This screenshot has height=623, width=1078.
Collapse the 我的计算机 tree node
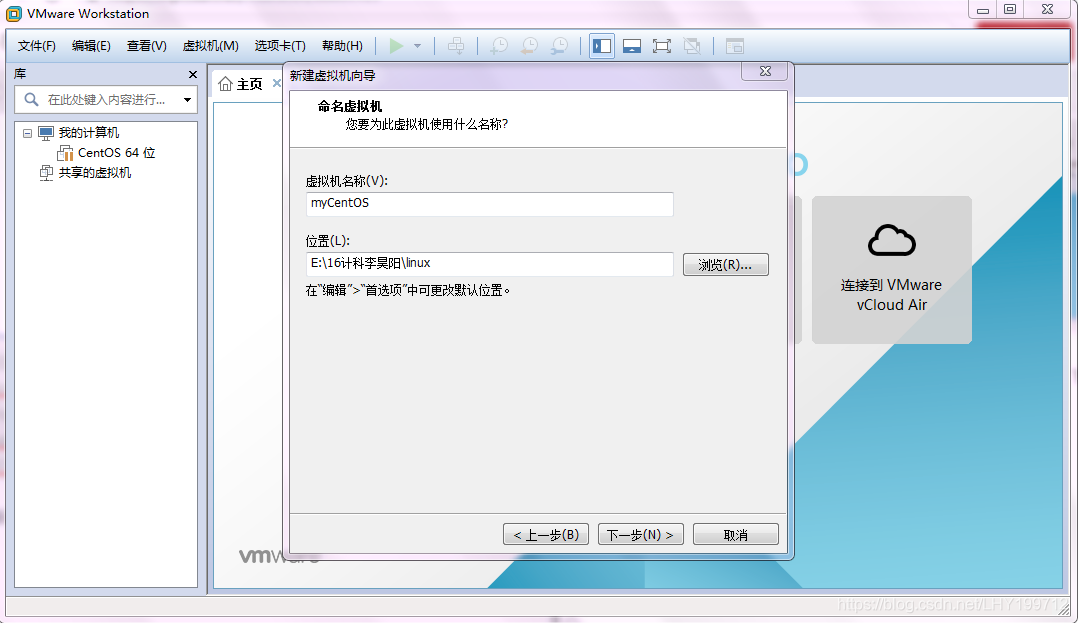(x=27, y=133)
